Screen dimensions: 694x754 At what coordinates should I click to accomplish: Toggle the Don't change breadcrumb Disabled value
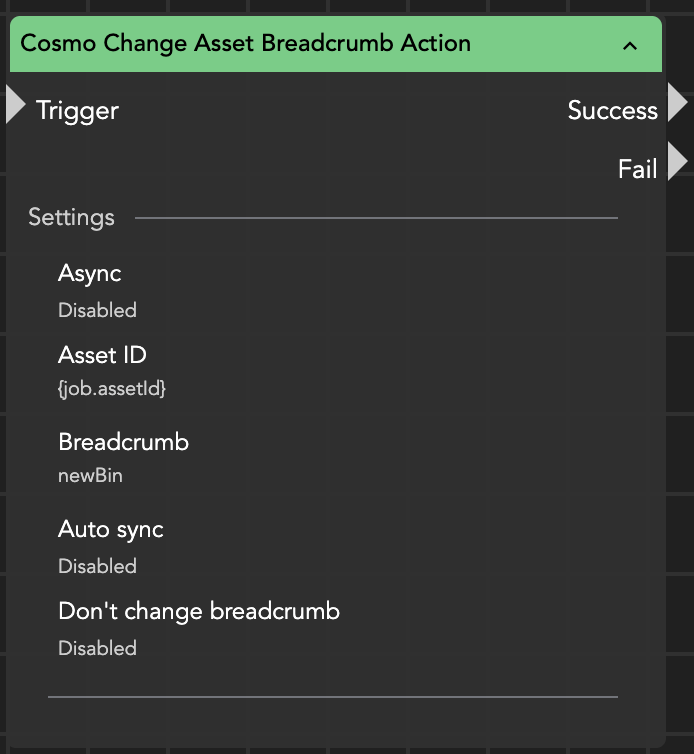pos(97,648)
